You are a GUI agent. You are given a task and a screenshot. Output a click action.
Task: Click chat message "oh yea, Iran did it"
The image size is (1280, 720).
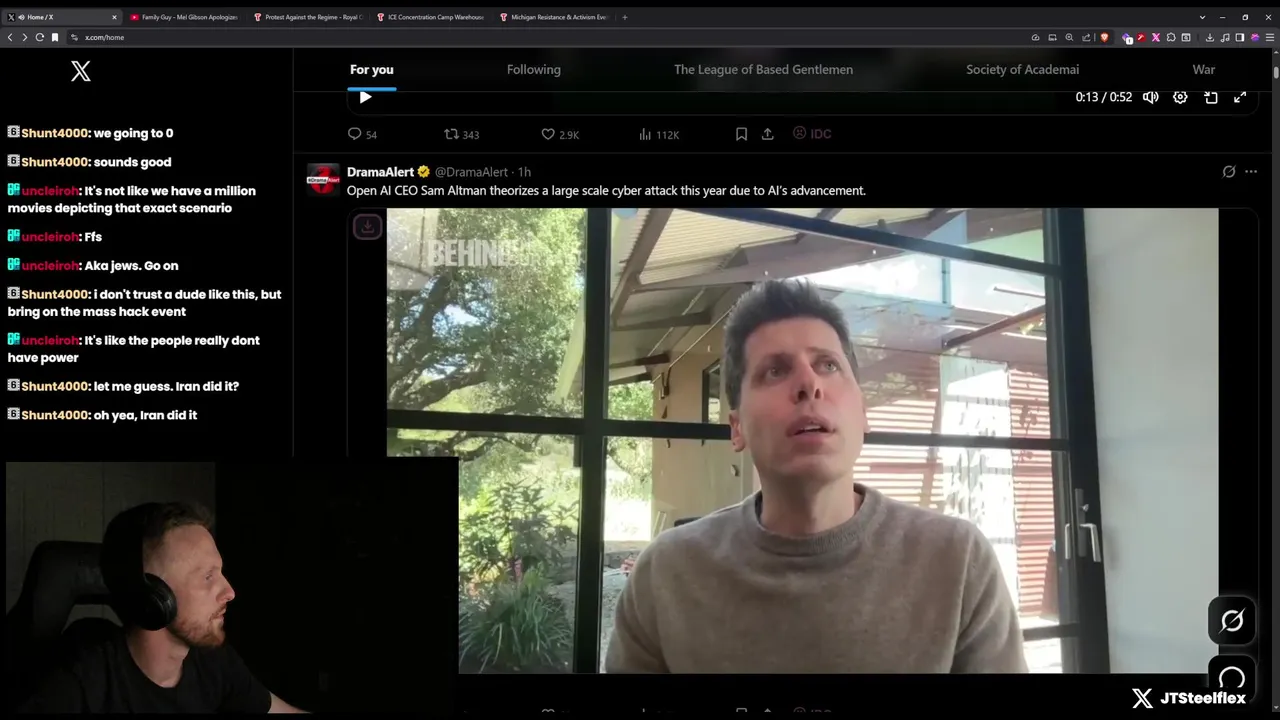pyautogui.click(x=145, y=415)
